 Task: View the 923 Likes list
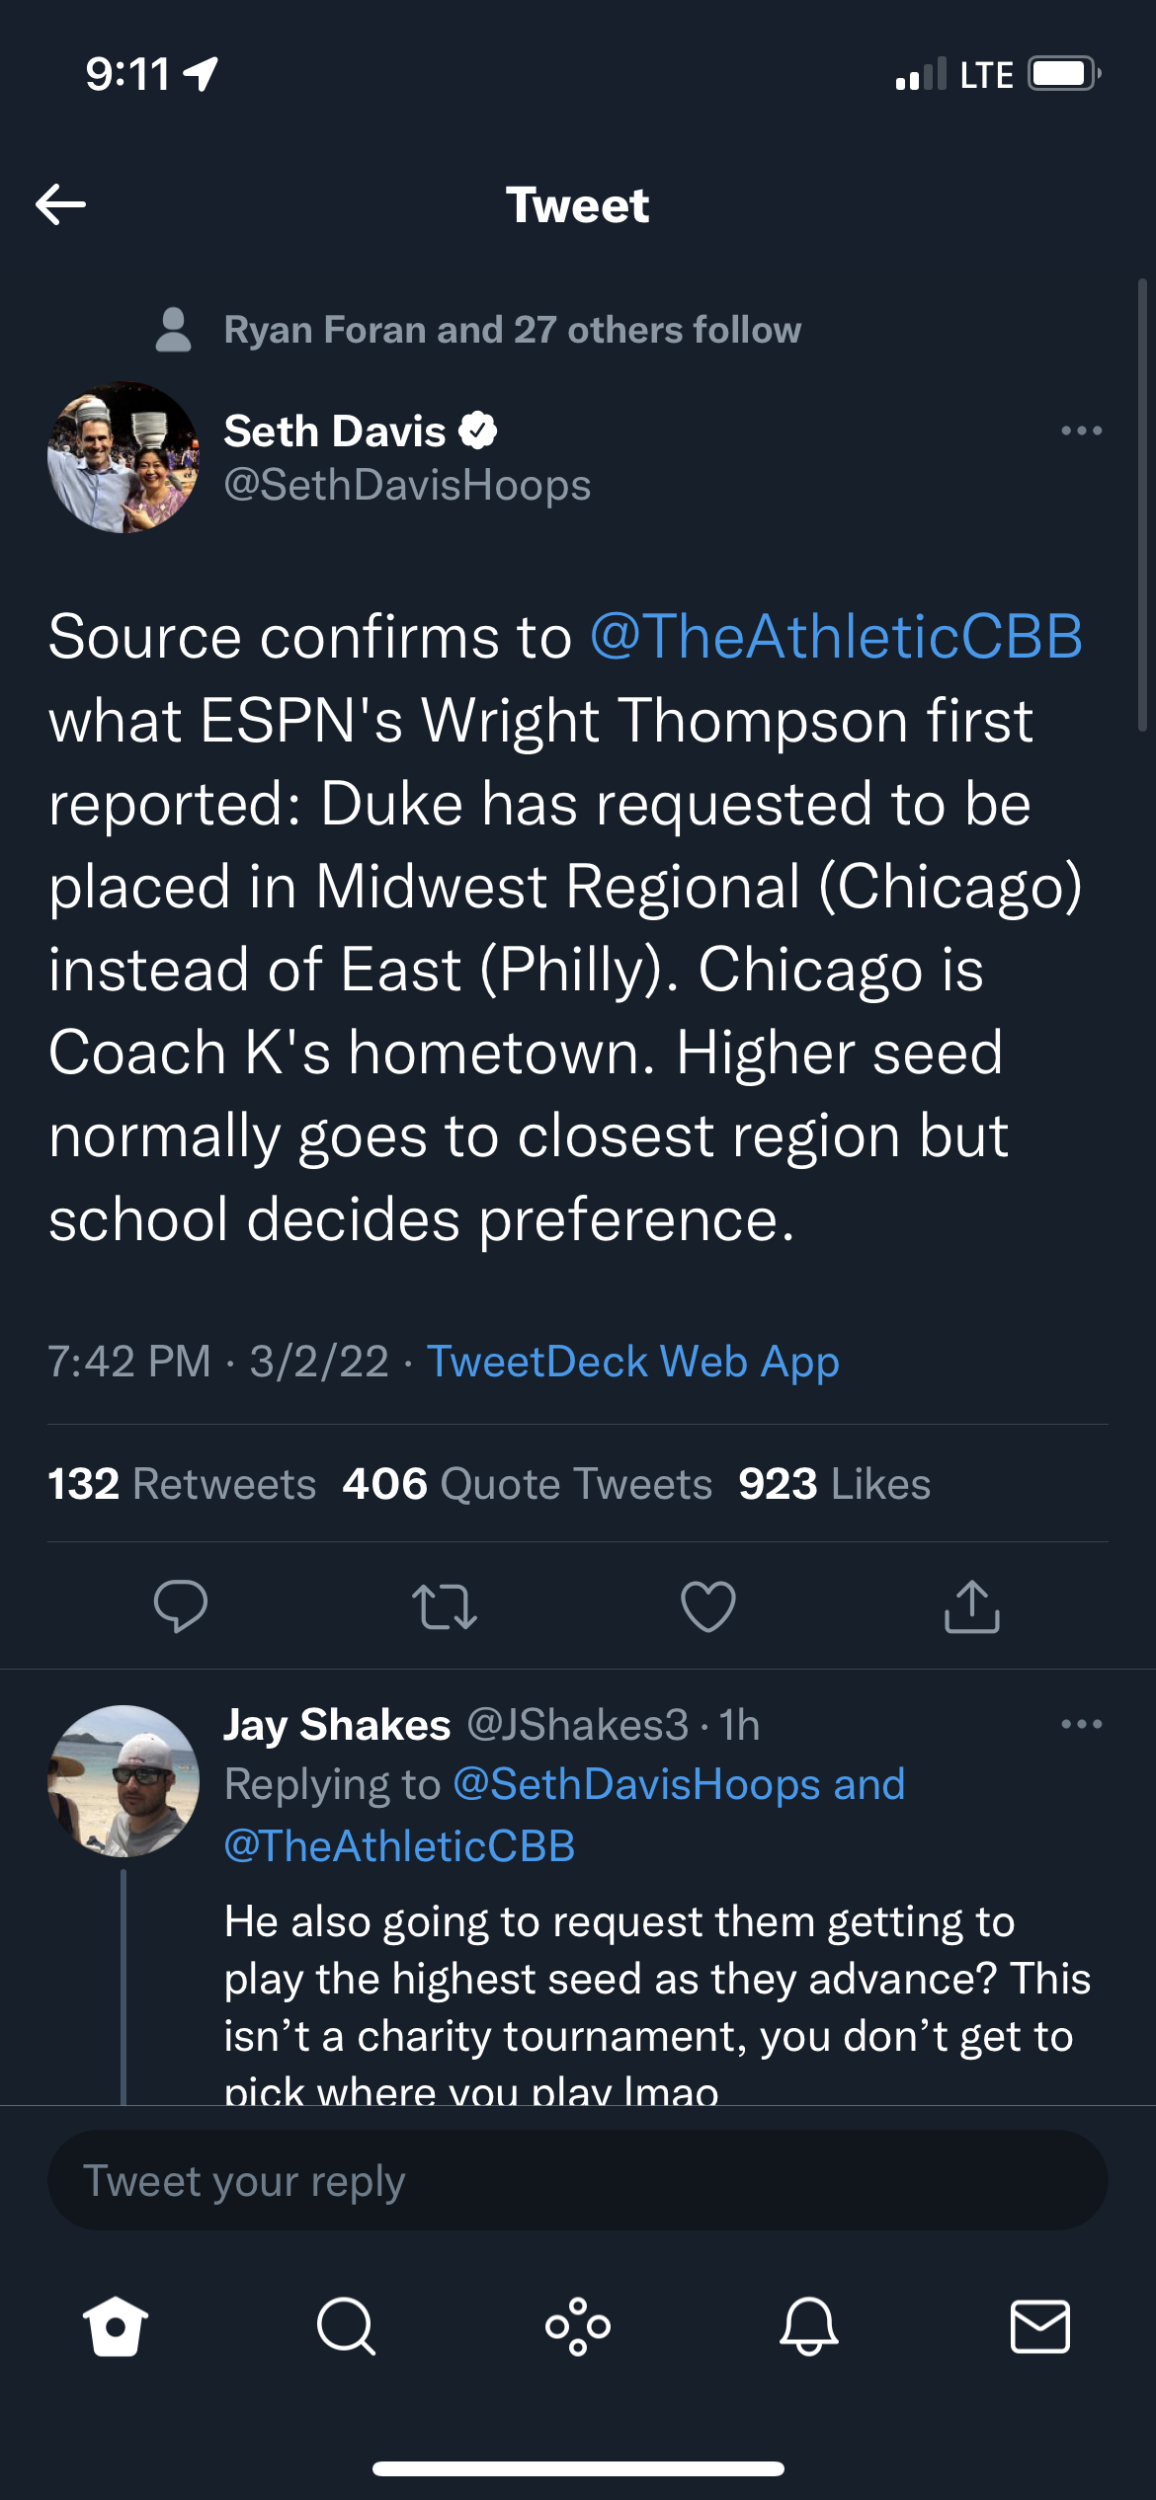click(x=834, y=1484)
